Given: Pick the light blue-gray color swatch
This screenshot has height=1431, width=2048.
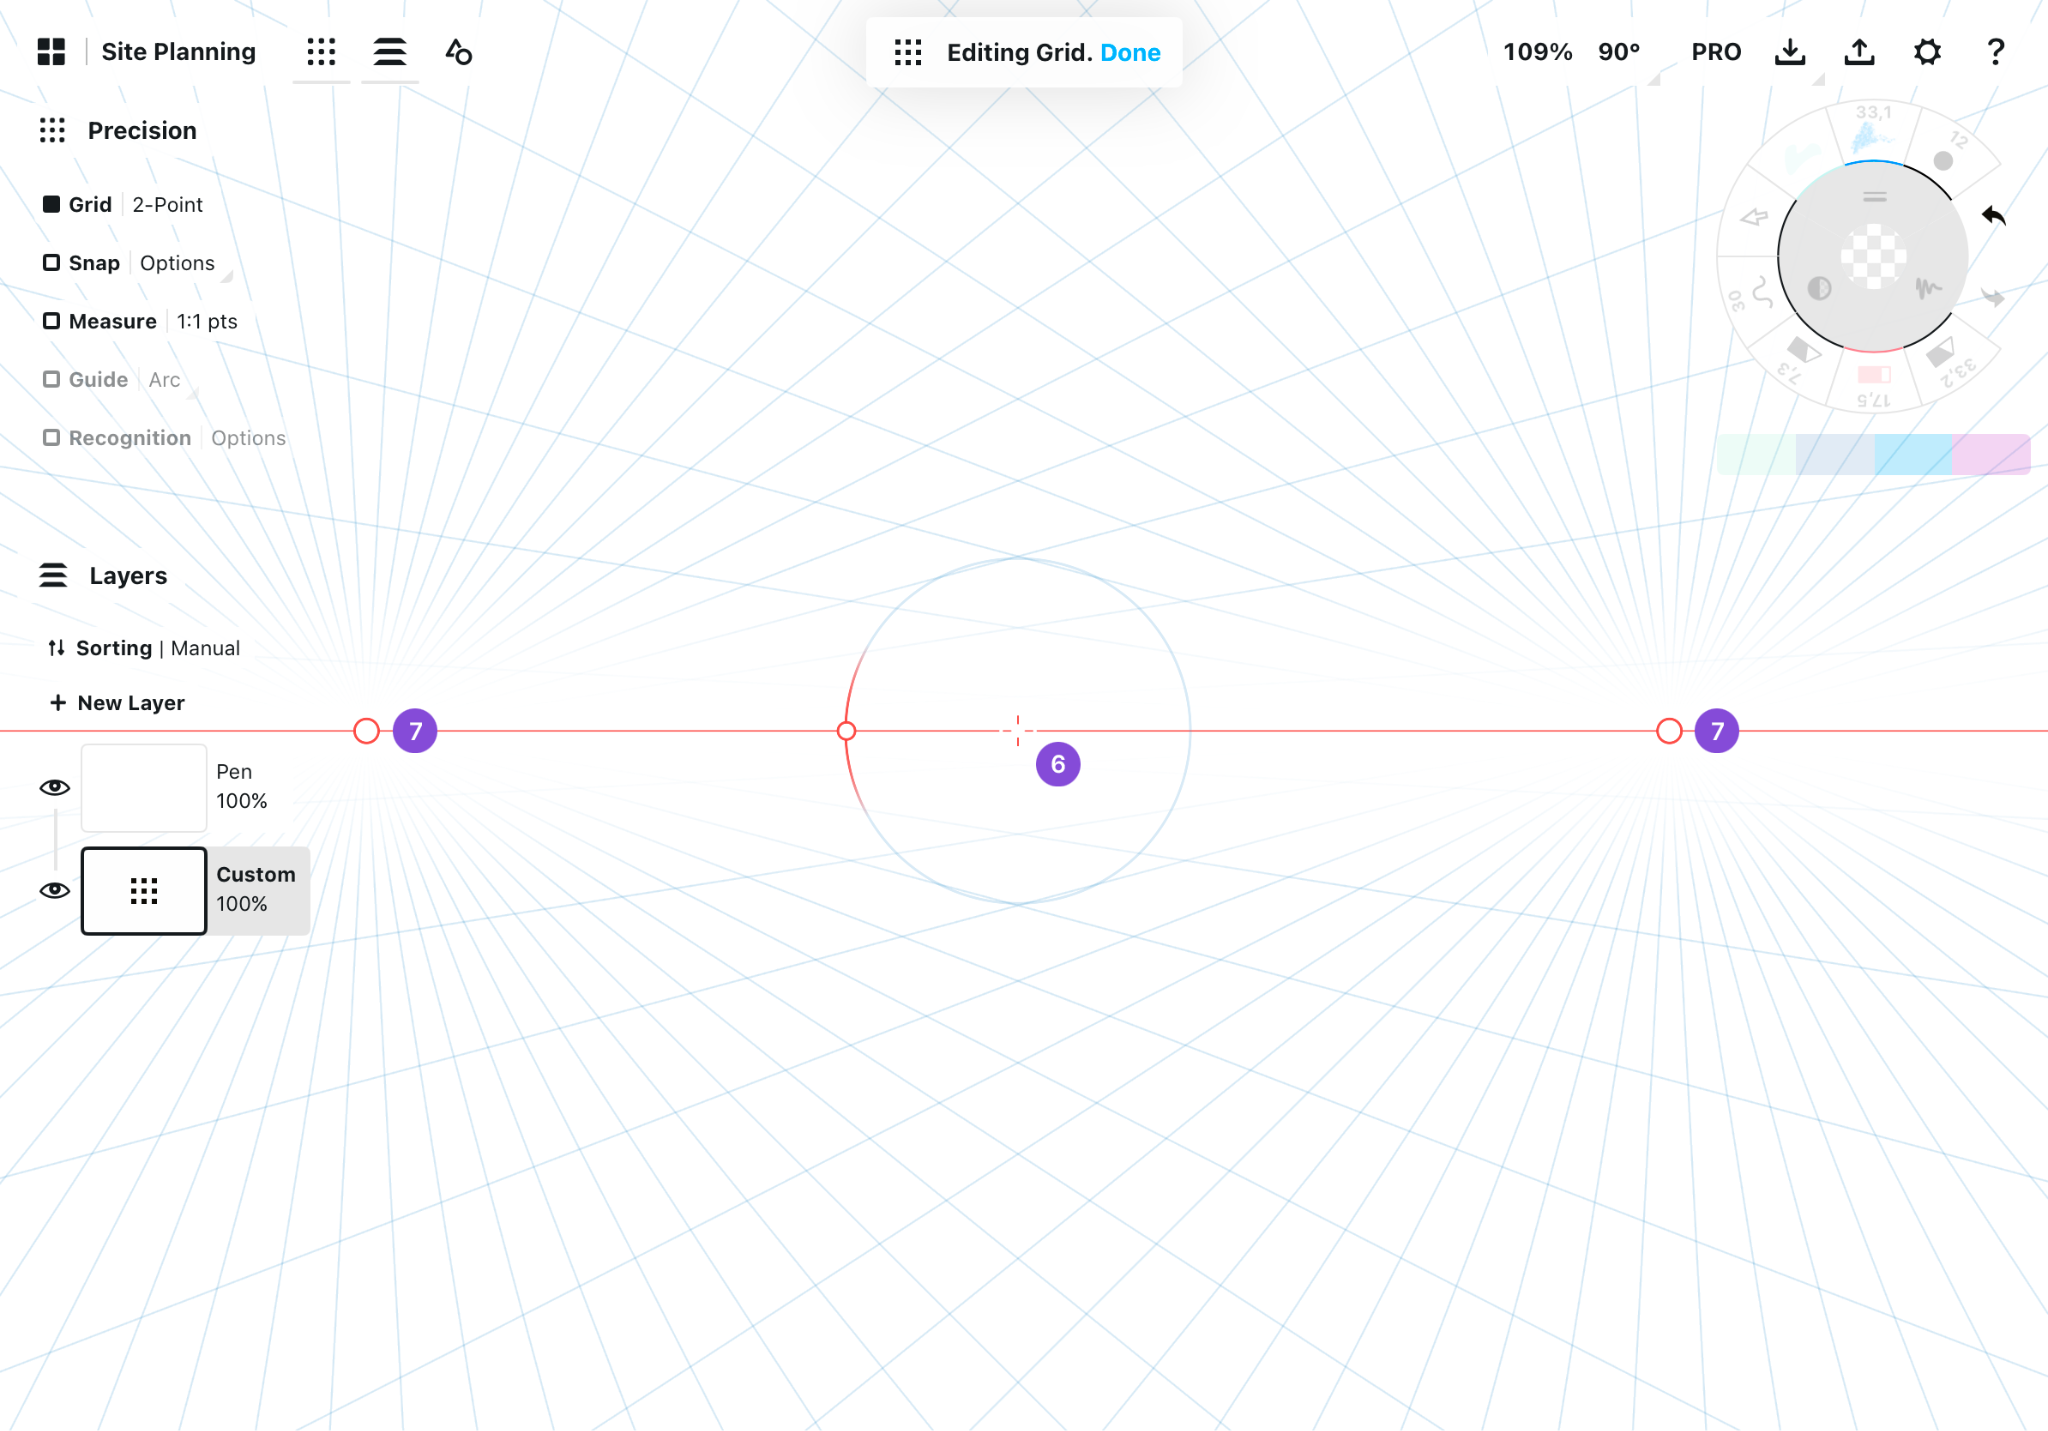Looking at the screenshot, I should [x=1835, y=454].
